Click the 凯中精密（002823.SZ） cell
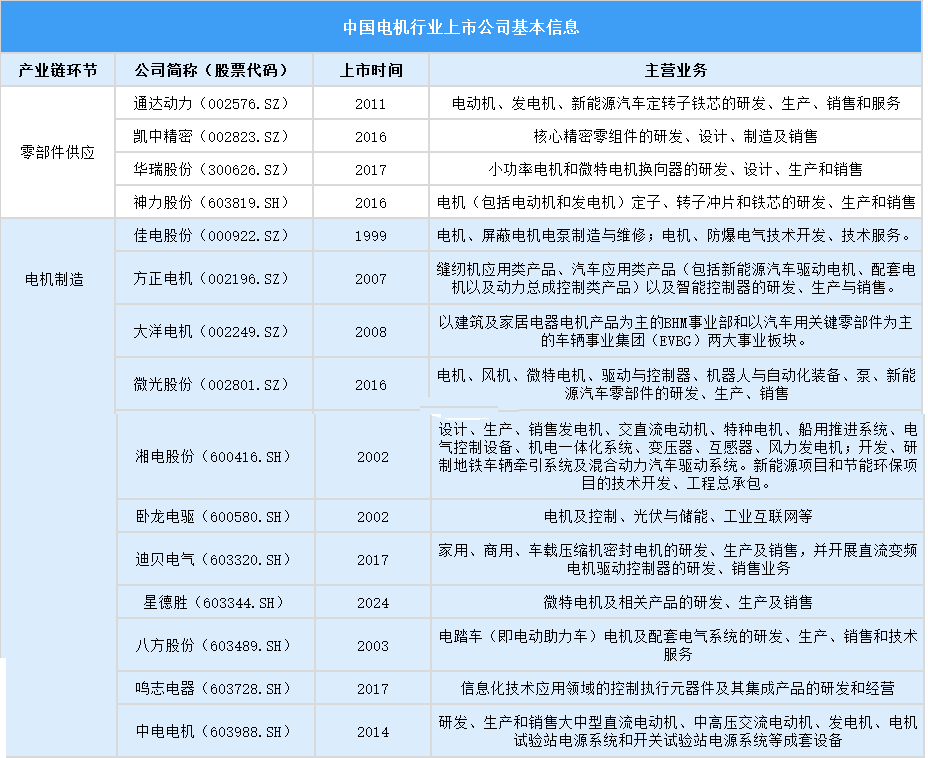 click(211, 136)
